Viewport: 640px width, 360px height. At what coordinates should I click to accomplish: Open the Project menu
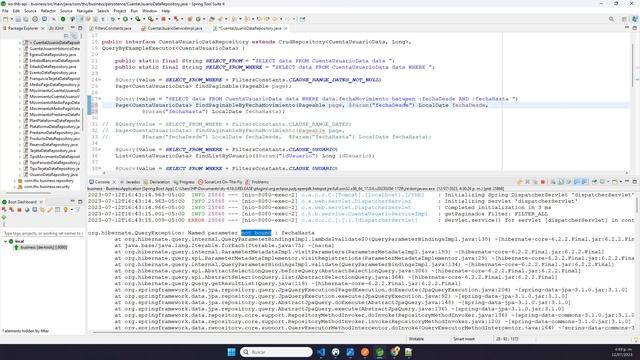point(120,11)
